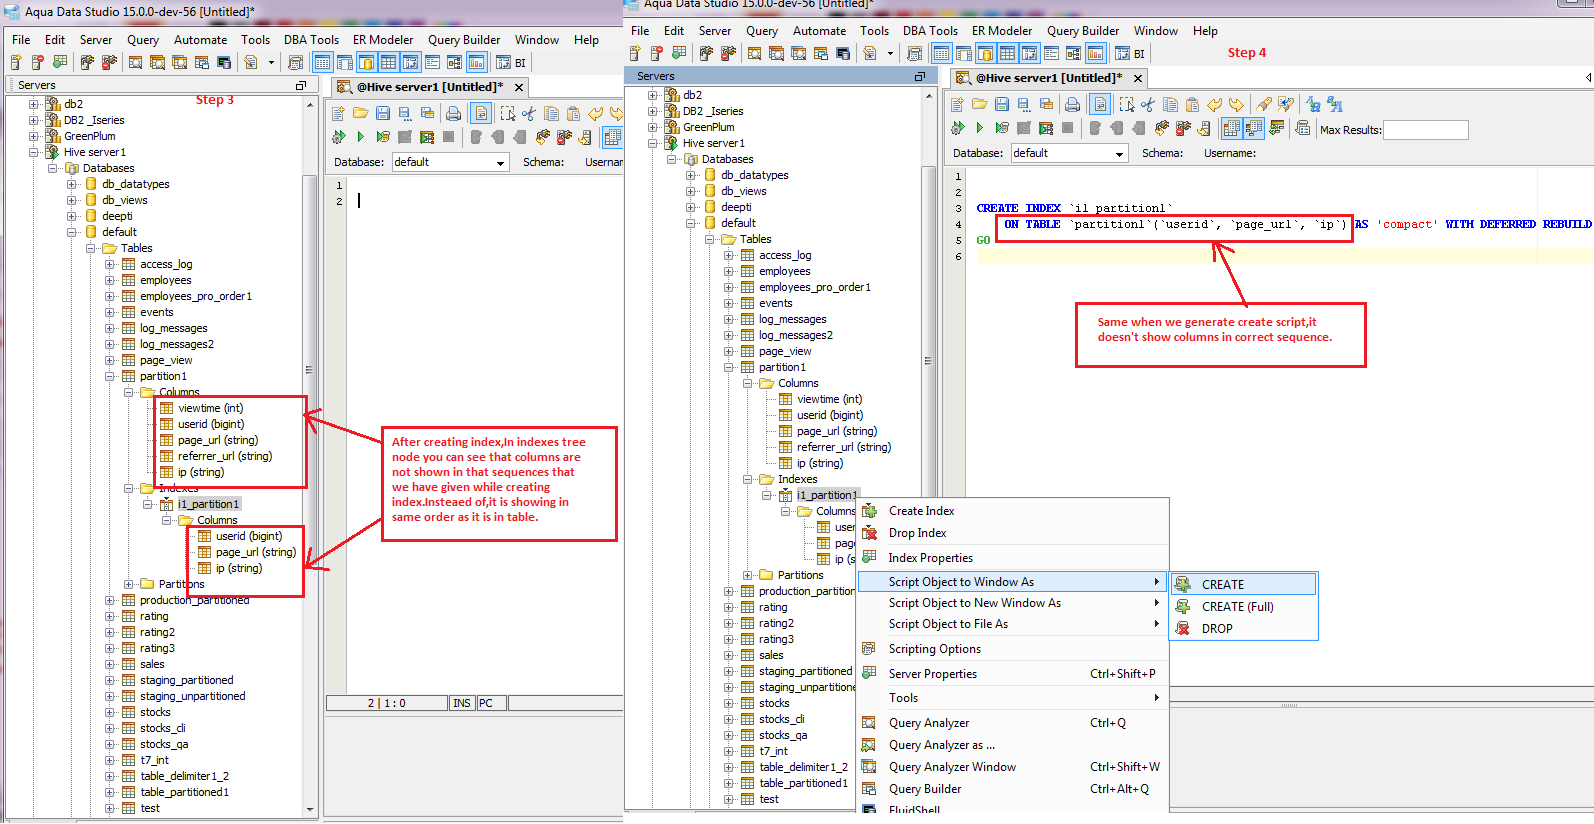Click the Undo arrow in left window editor toolbar
The height and width of the screenshot is (824, 1594).
point(595,113)
